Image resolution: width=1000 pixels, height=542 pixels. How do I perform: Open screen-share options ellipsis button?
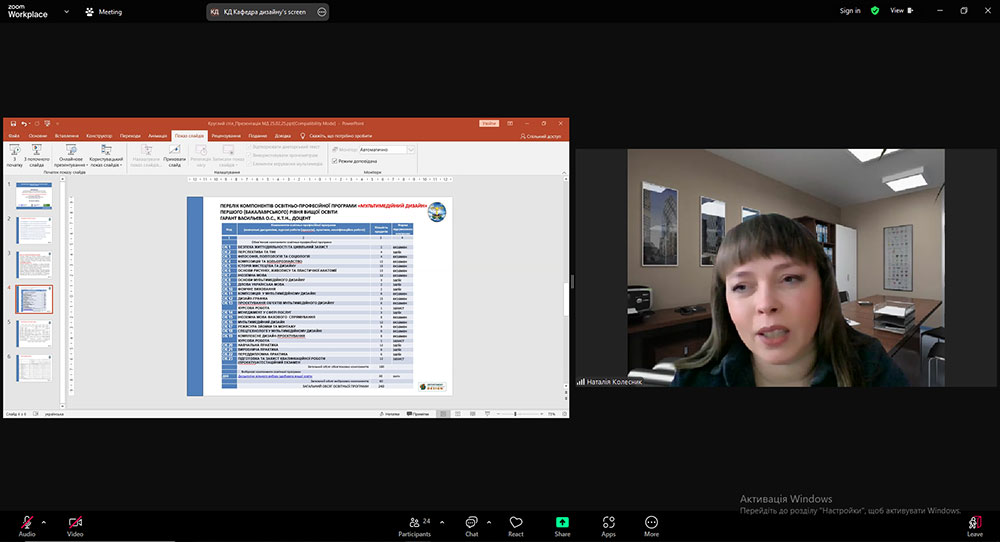pos(321,11)
